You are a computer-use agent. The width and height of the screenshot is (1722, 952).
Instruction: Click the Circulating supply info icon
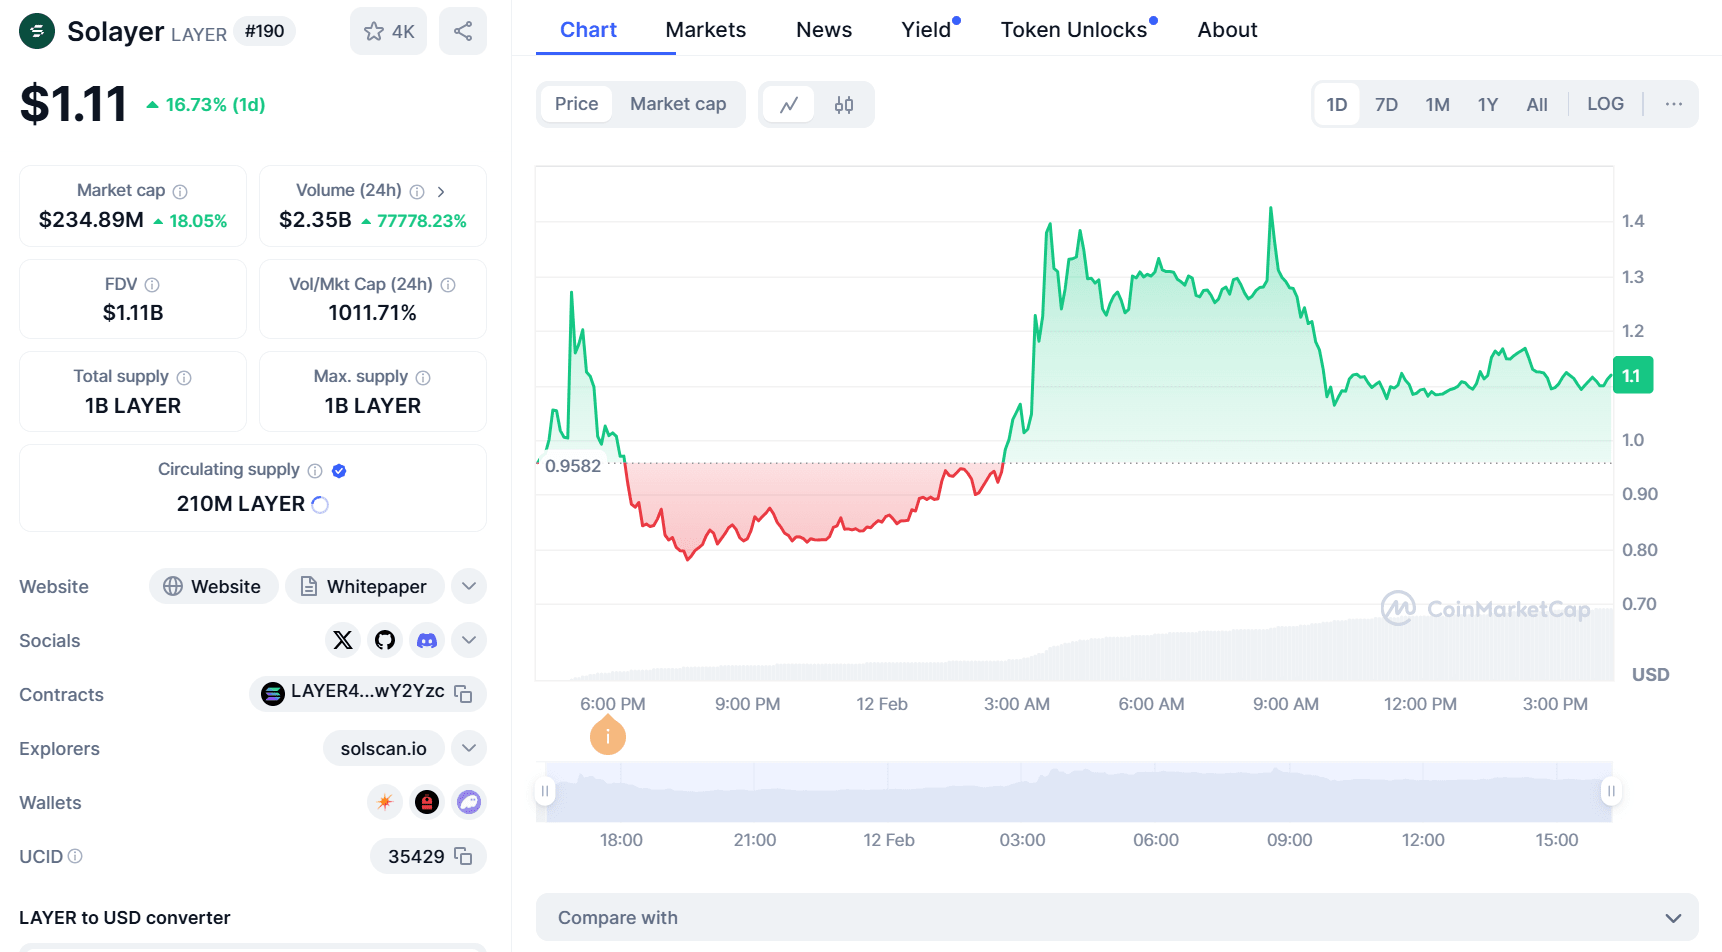click(315, 470)
